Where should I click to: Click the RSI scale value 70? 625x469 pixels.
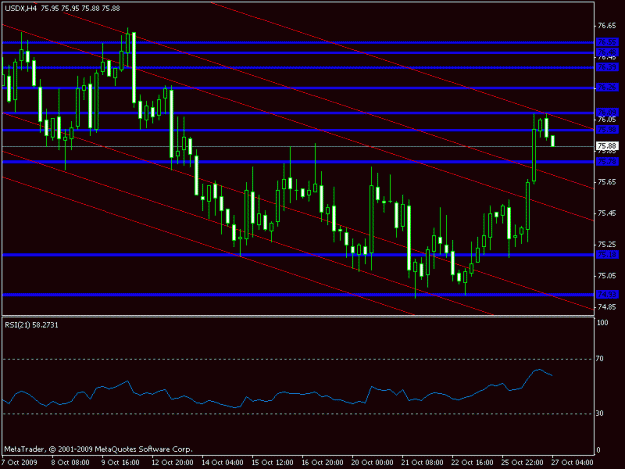pyautogui.click(x=599, y=359)
